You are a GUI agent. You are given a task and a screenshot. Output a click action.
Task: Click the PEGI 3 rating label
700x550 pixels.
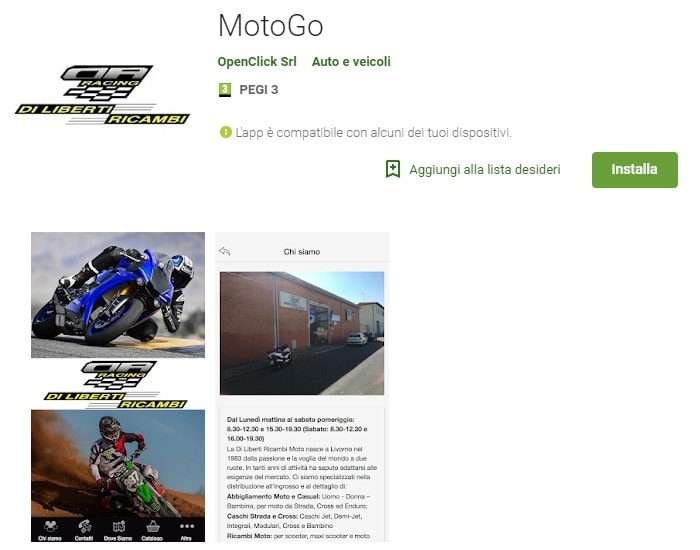[x=258, y=90]
